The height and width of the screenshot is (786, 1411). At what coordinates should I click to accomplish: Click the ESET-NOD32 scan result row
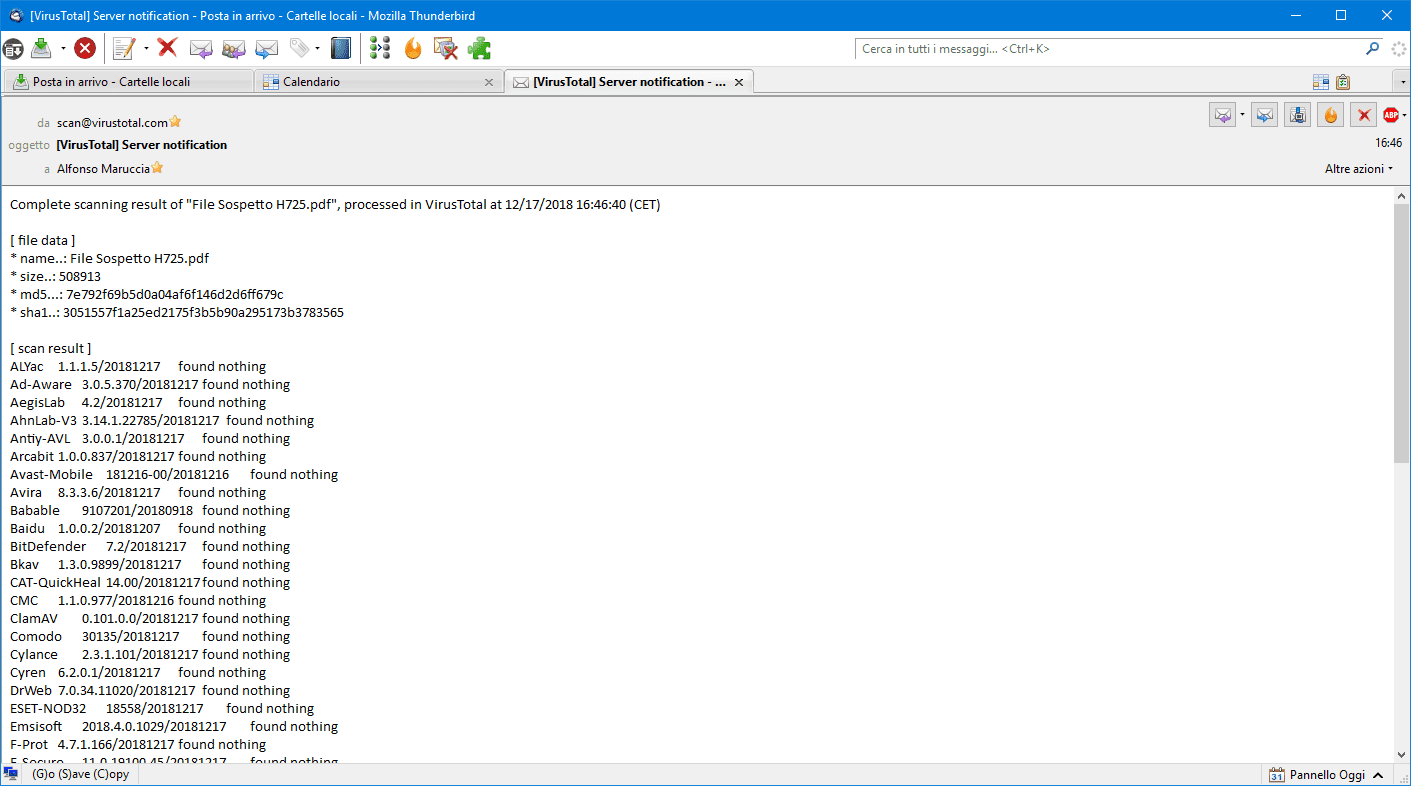coord(162,708)
